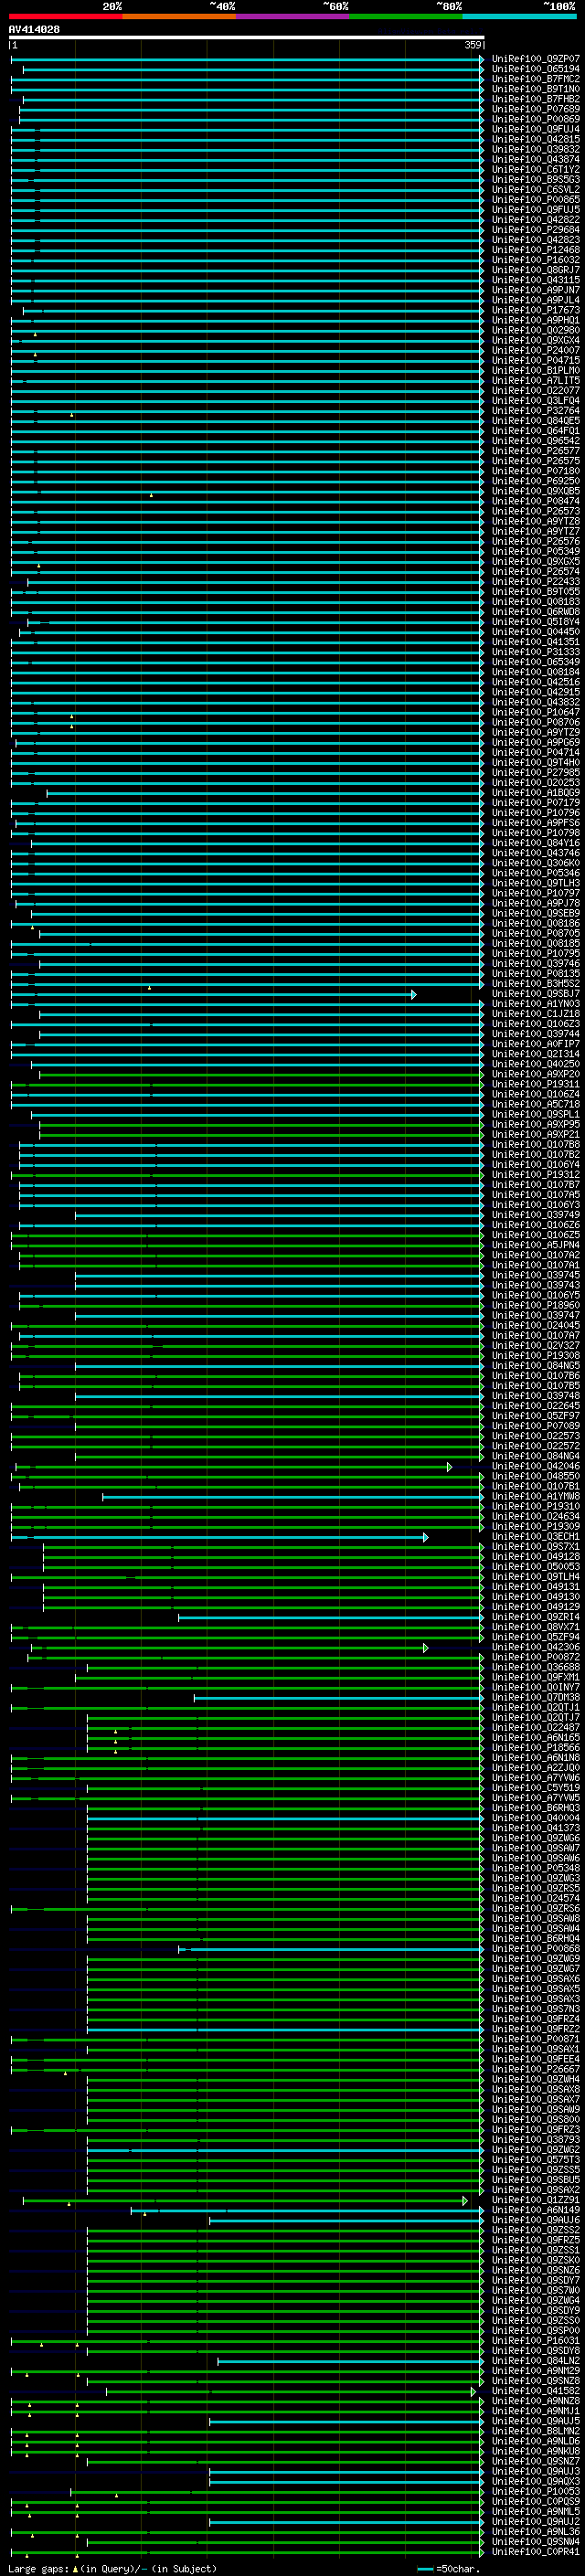Viewport: 585px width, 2576px height.
Task: Open hit UniRef100_O22645
Action: click(535, 1406)
